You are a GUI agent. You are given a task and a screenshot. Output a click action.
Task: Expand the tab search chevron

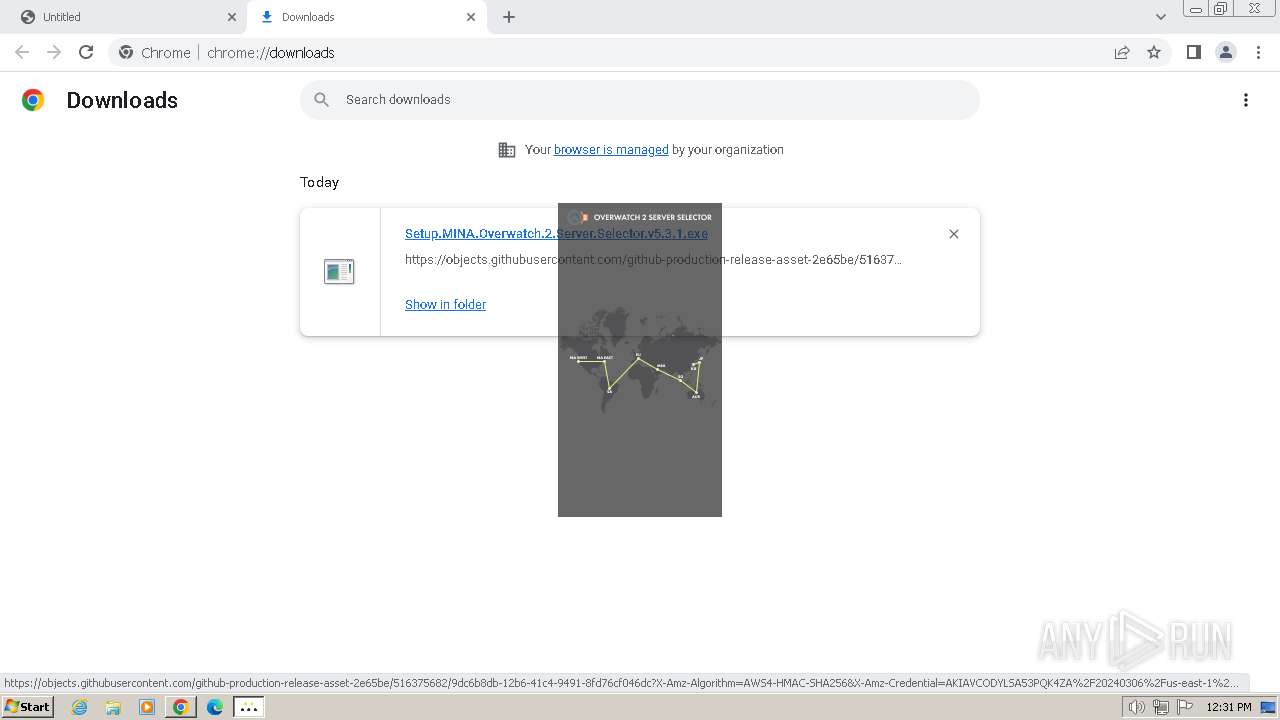(x=1161, y=17)
